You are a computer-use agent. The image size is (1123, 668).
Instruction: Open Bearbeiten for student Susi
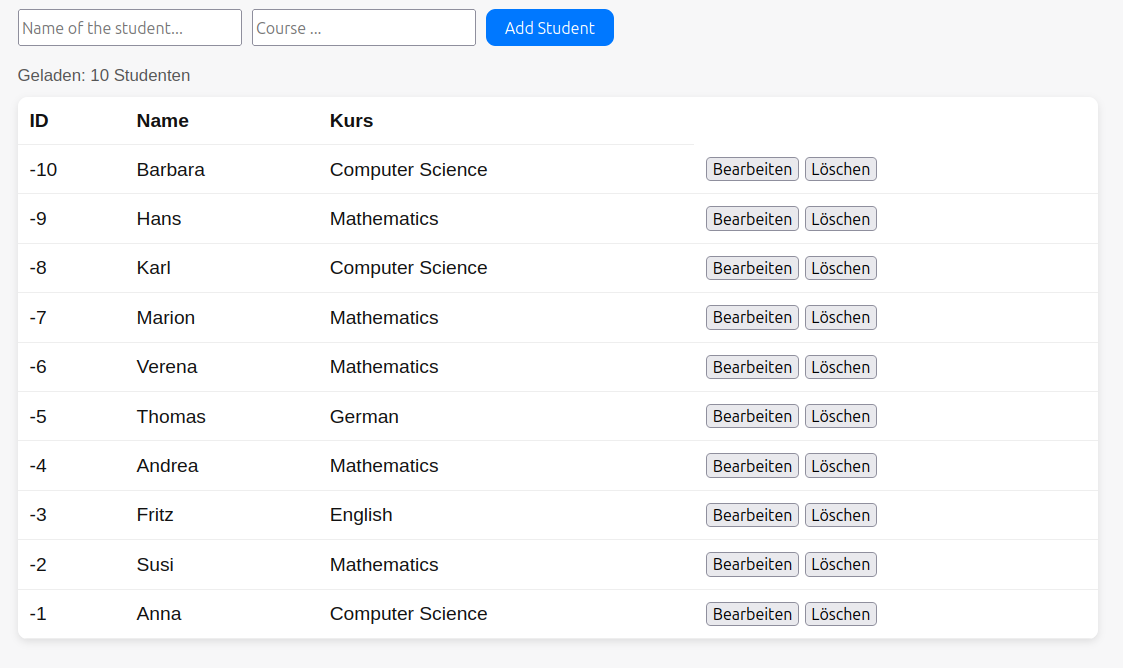752,564
